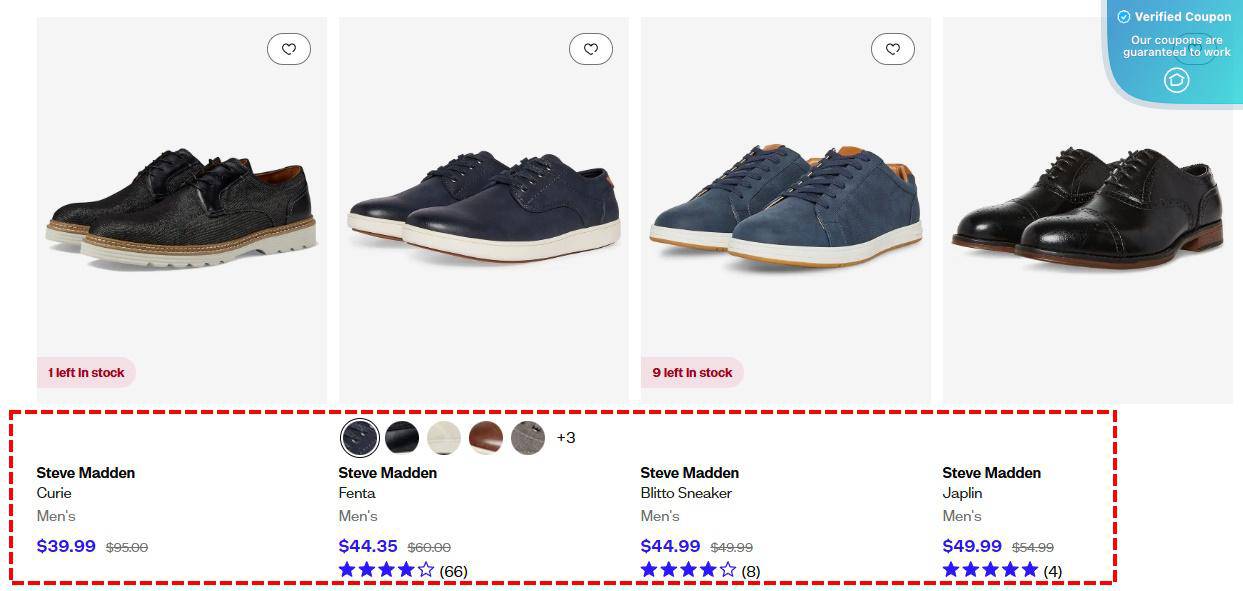Click the 1 left in stock label
1243x591 pixels.
pyautogui.click(x=86, y=371)
